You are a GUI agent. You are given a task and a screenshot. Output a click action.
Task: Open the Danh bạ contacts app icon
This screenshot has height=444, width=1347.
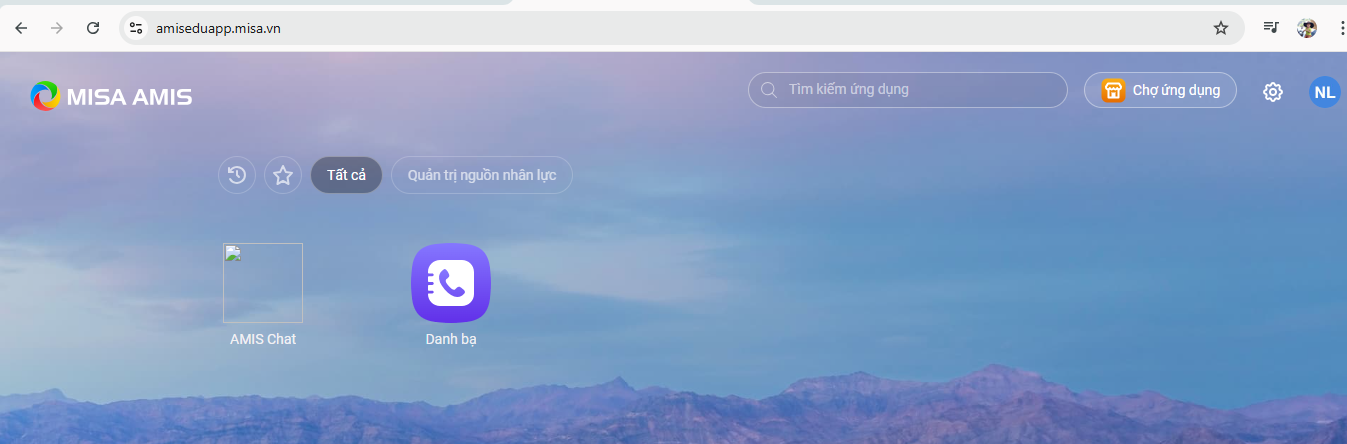451,283
